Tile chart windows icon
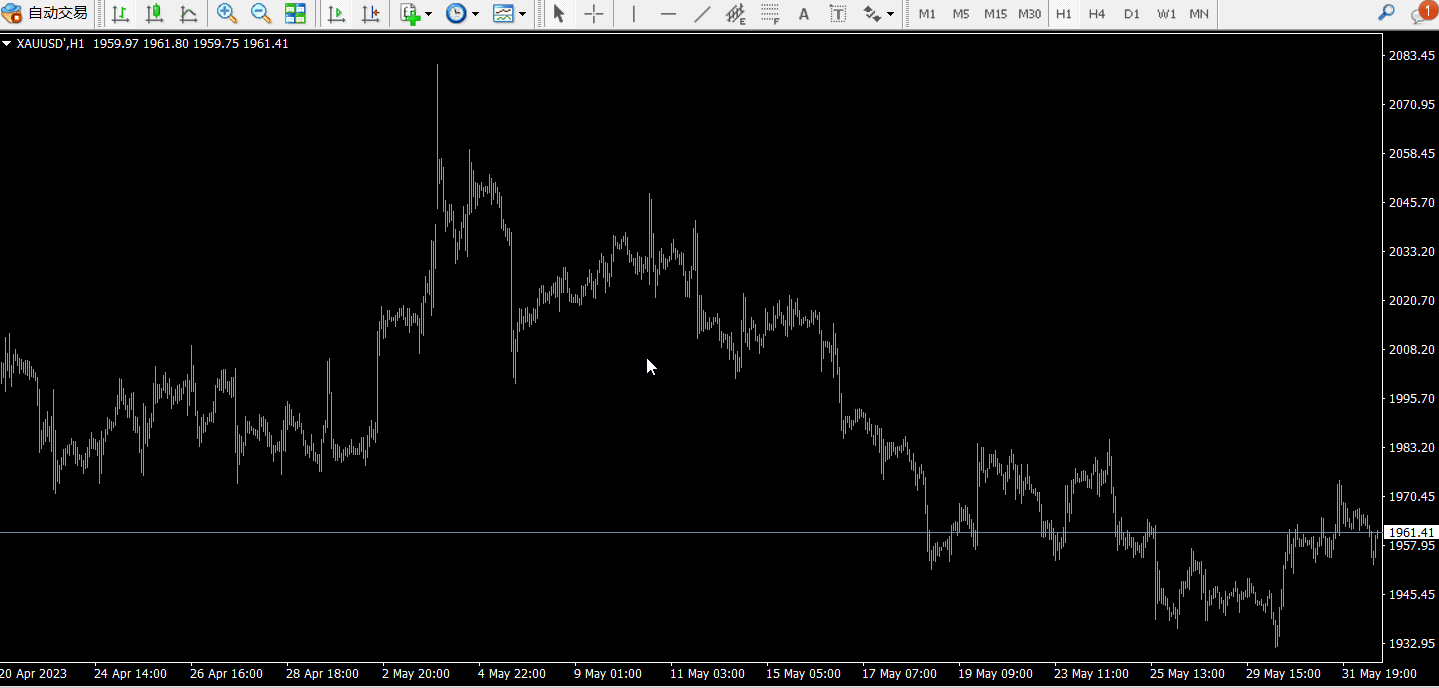Image resolution: width=1439 pixels, height=688 pixels. 295,14
